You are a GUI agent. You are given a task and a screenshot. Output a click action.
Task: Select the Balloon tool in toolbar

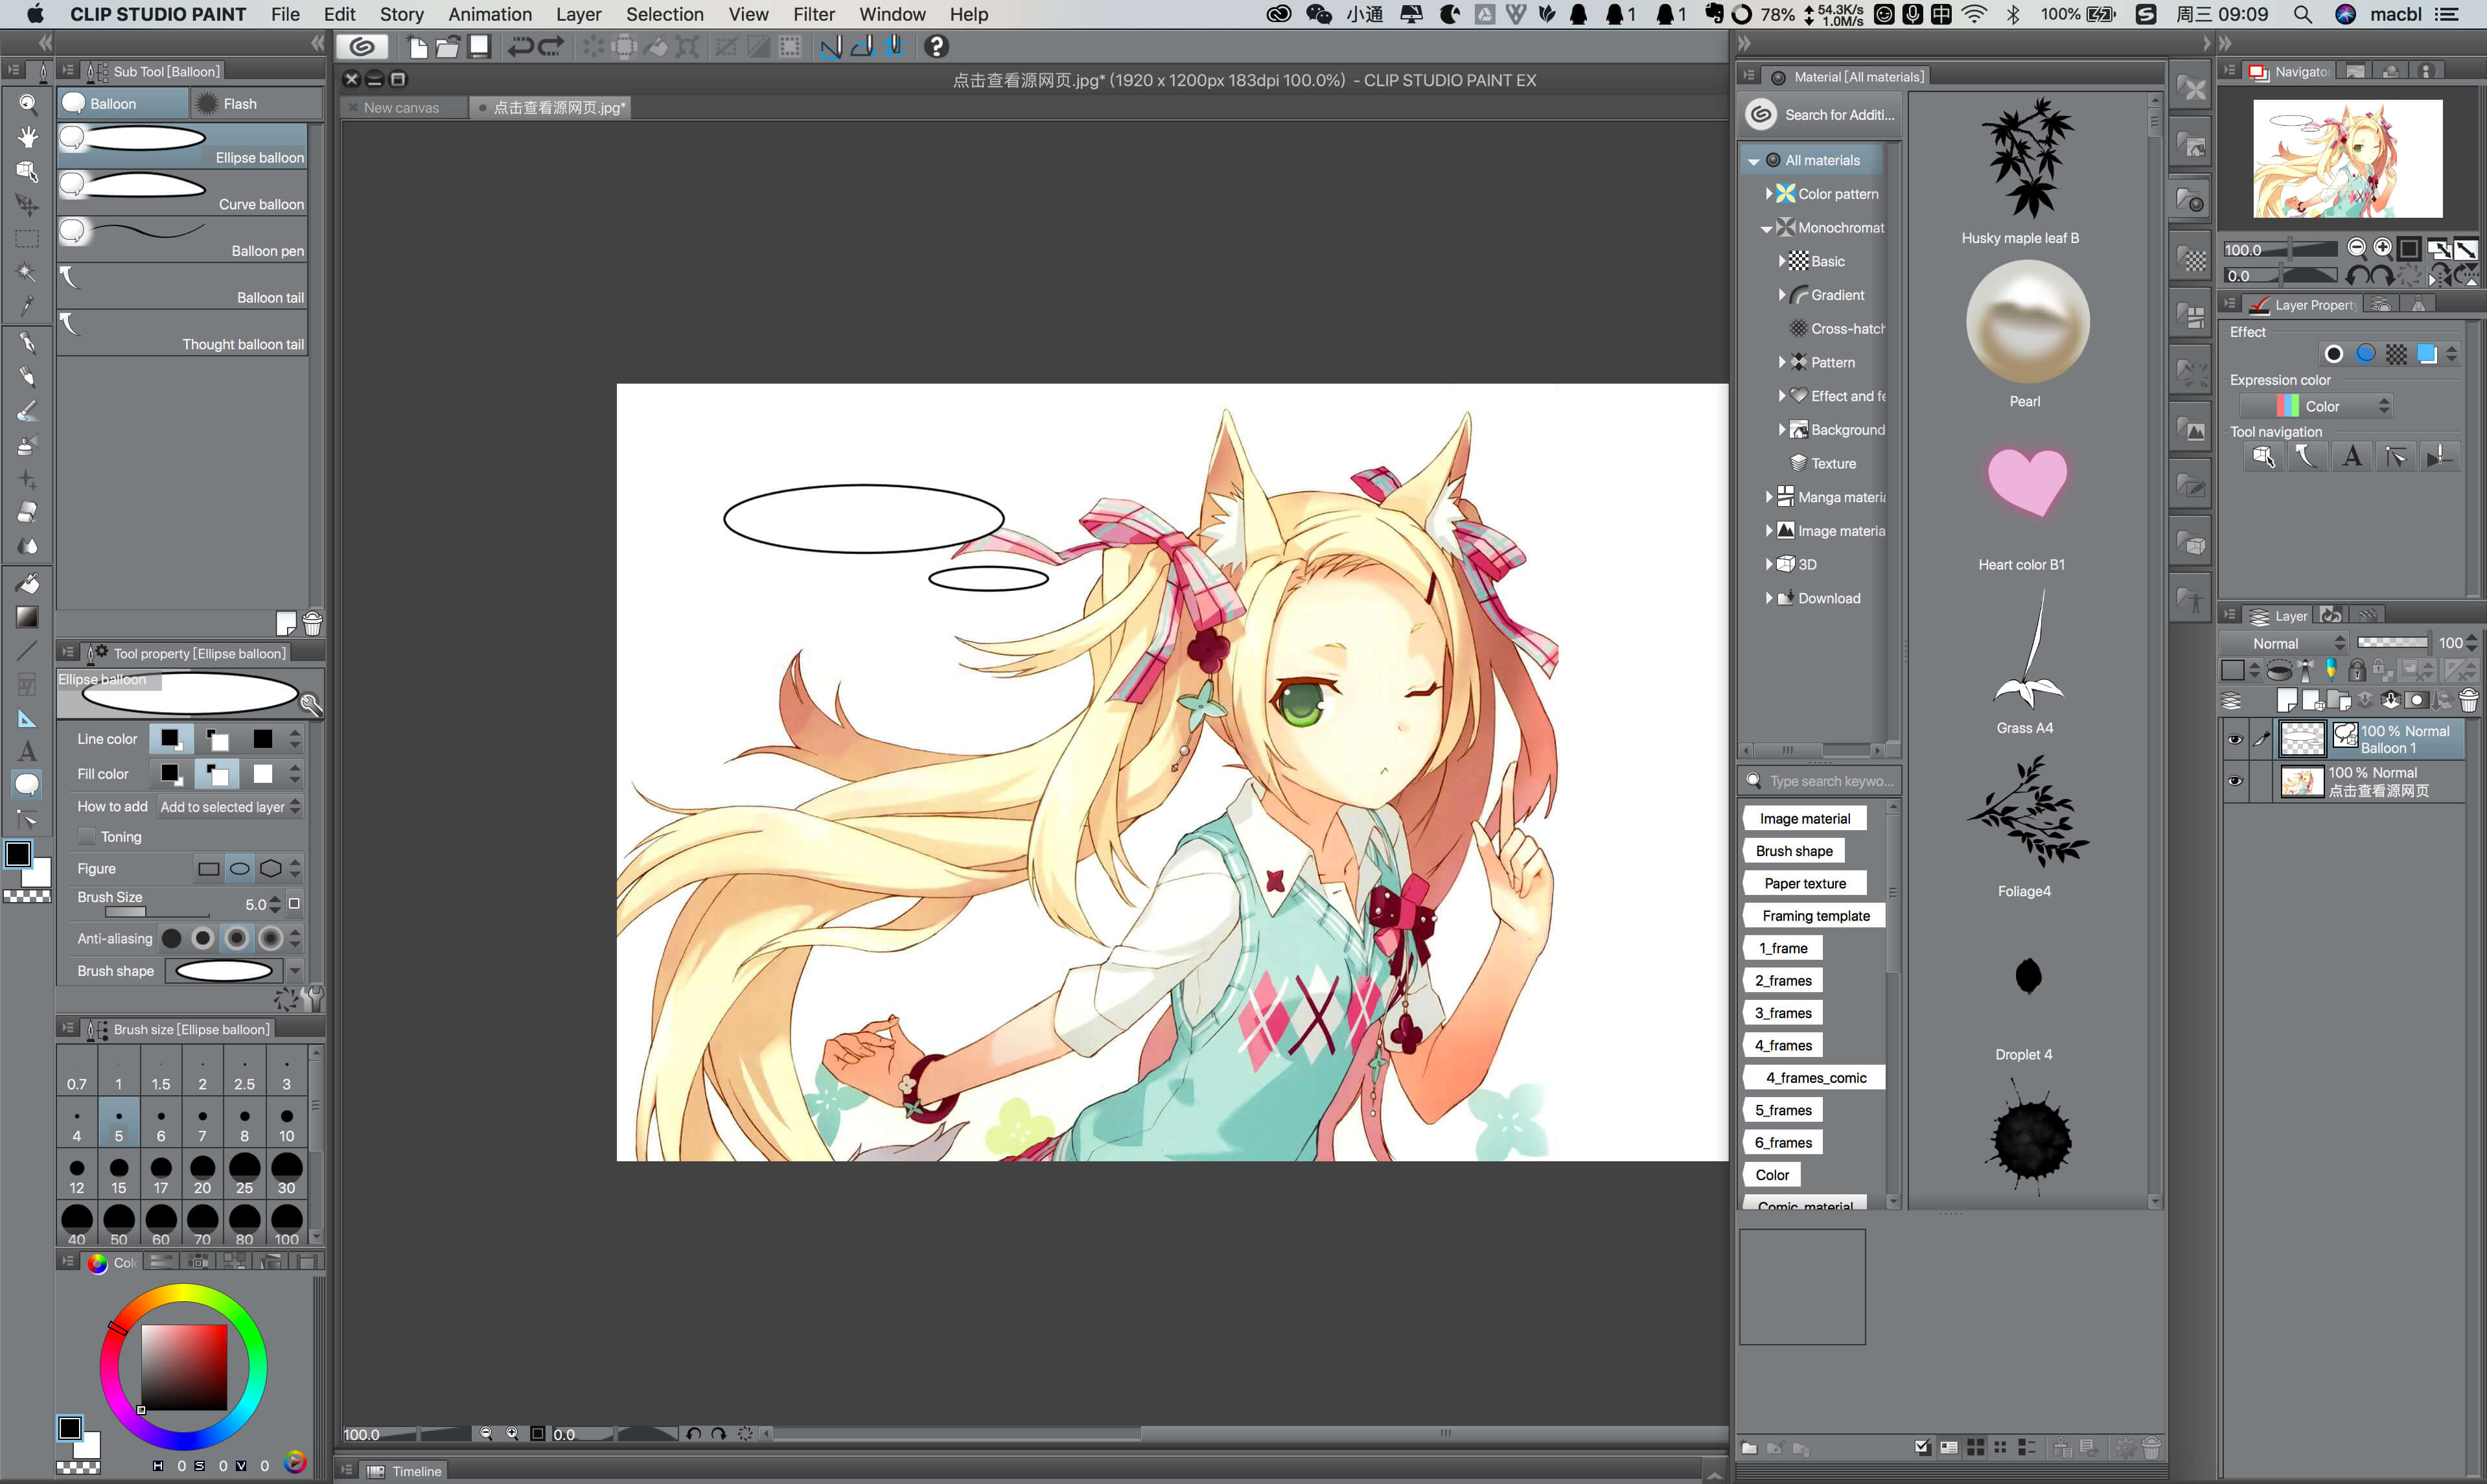click(27, 785)
